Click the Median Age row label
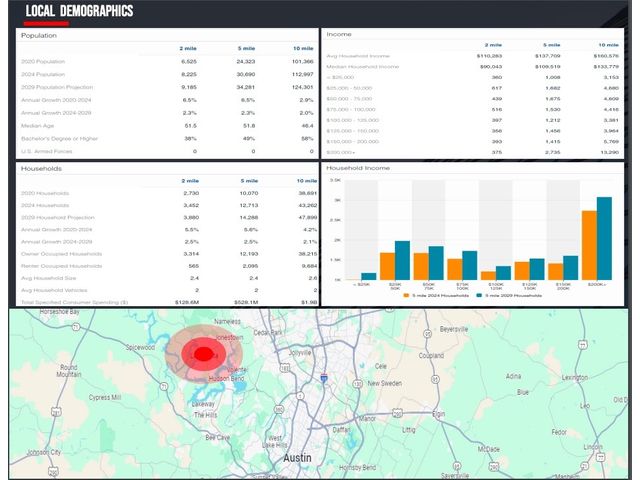The image size is (640, 480). point(38,126)
